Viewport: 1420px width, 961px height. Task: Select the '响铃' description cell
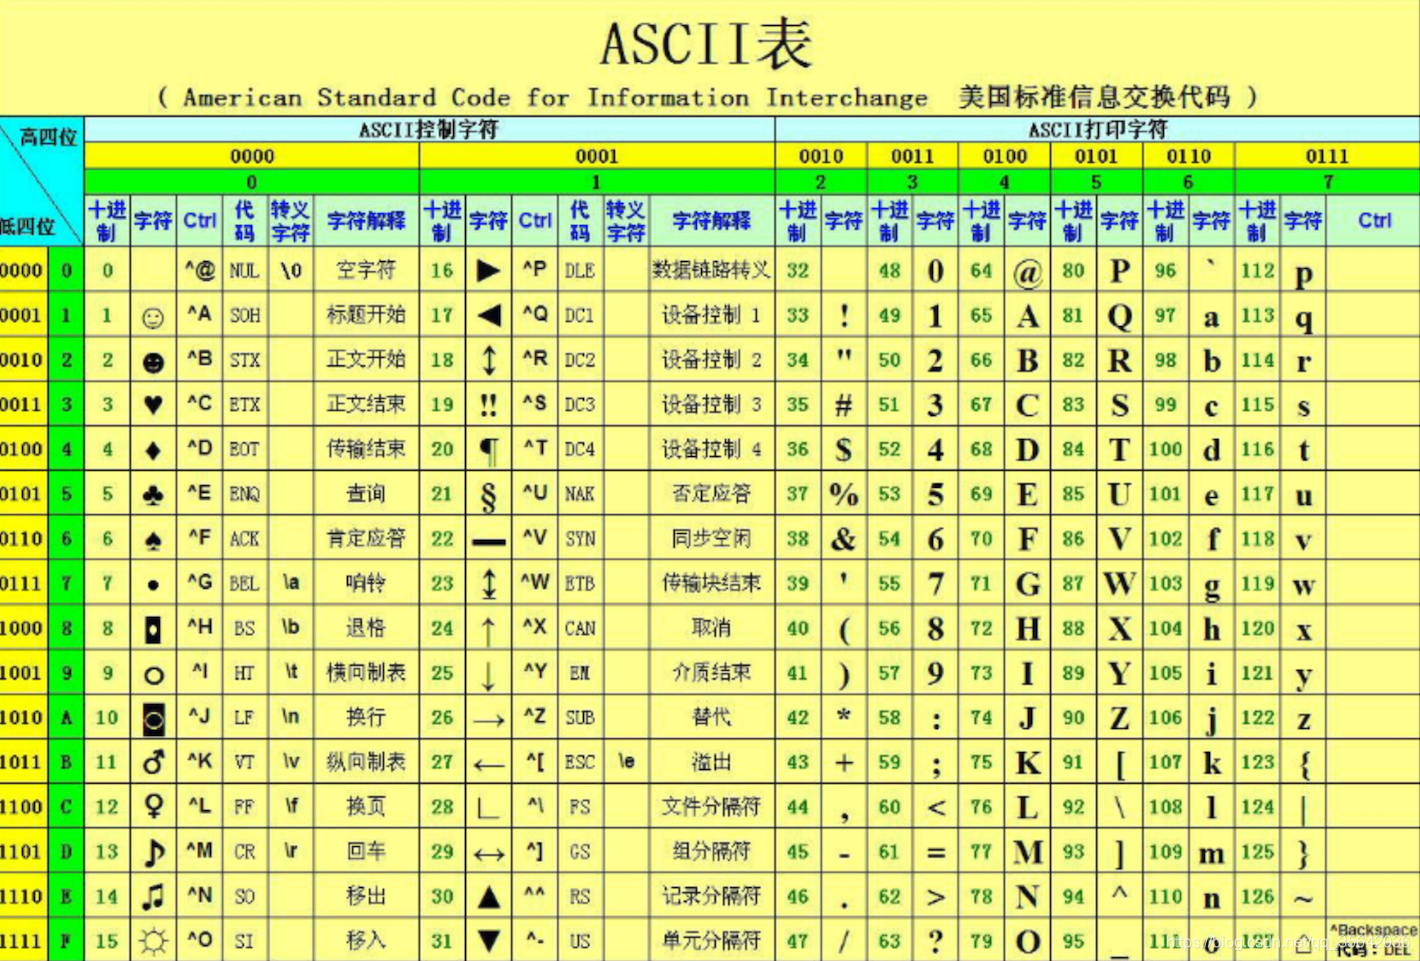(x=366, y=582)
